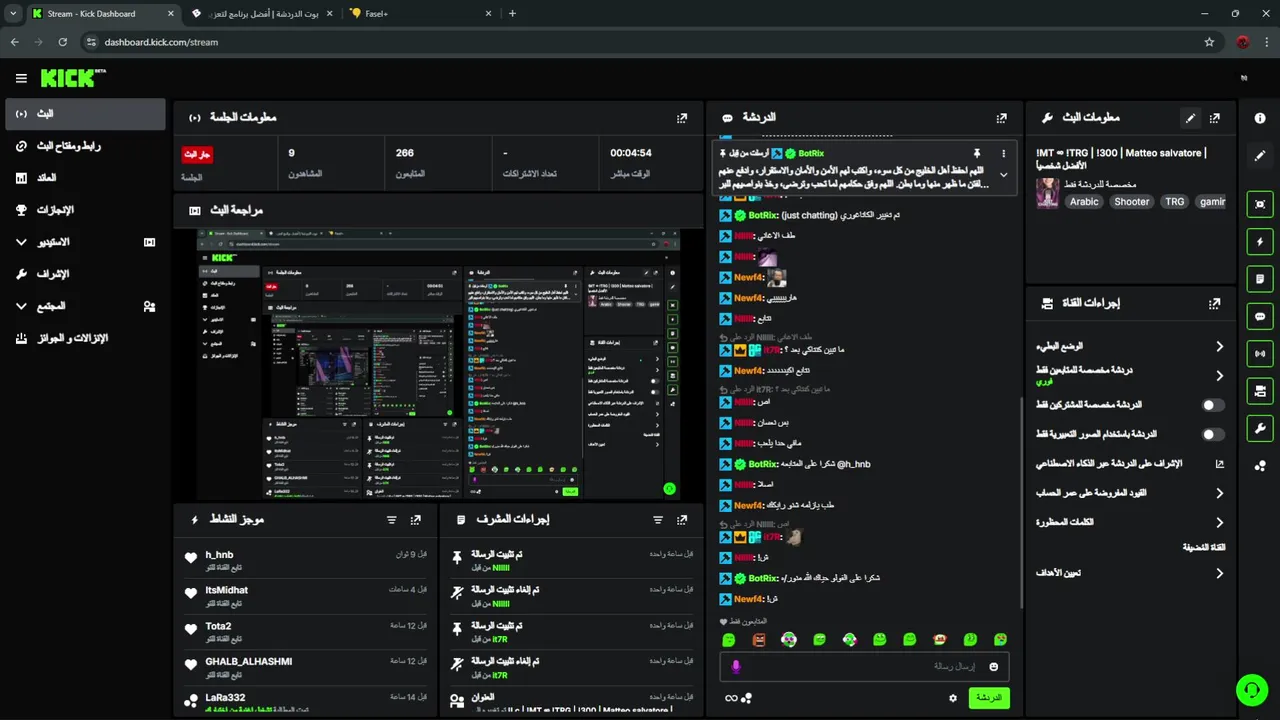The width and height of the screenshot is (1280, 720).
Task: Toggle the stream preview panel icon in right rail
Action: [1260, 203]
